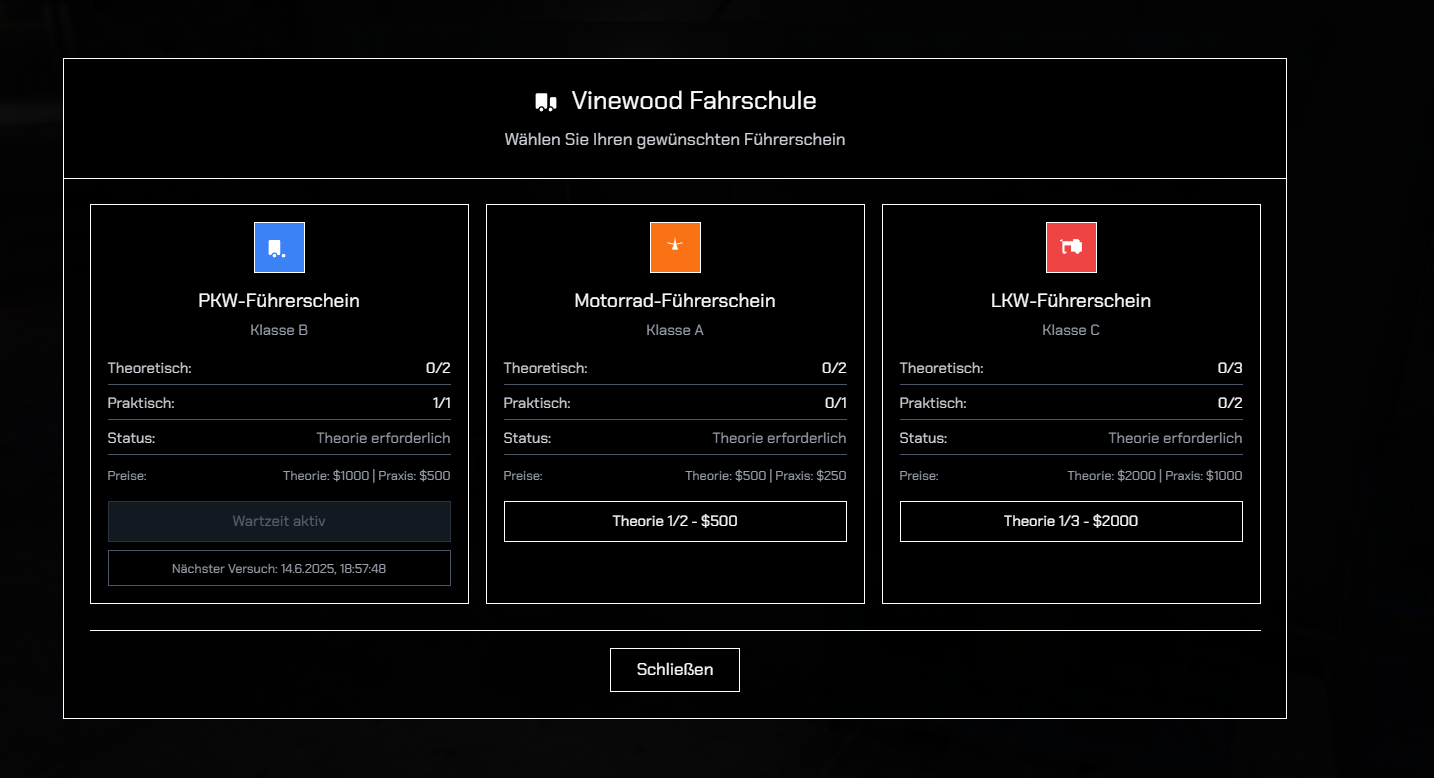This screenshot has width=1434, height=778.
Task: Click the disabled Wartezeit aktiv button
Action: tap(279, 521)
